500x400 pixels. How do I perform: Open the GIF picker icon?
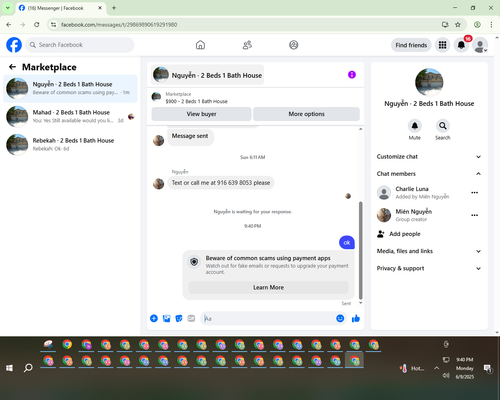pos(191,318)
